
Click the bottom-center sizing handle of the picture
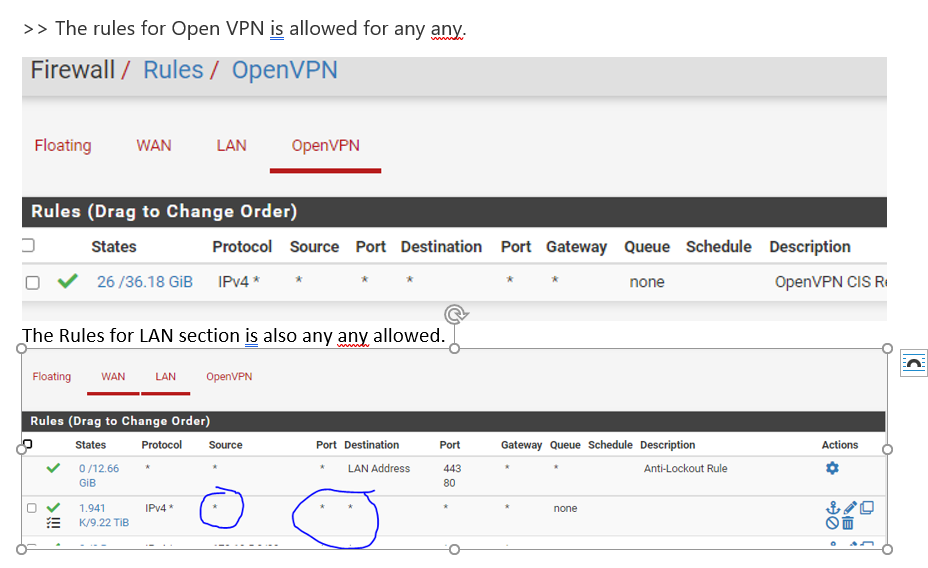455,550
